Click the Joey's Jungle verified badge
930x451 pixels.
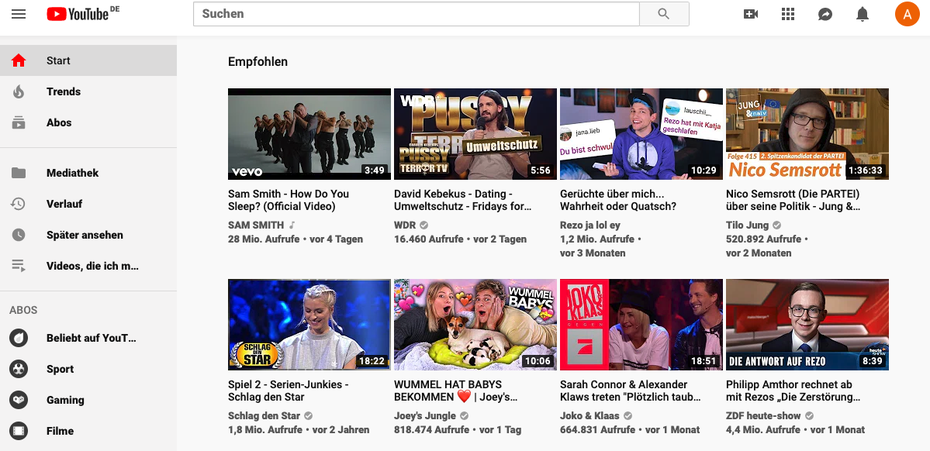point(464,416)
